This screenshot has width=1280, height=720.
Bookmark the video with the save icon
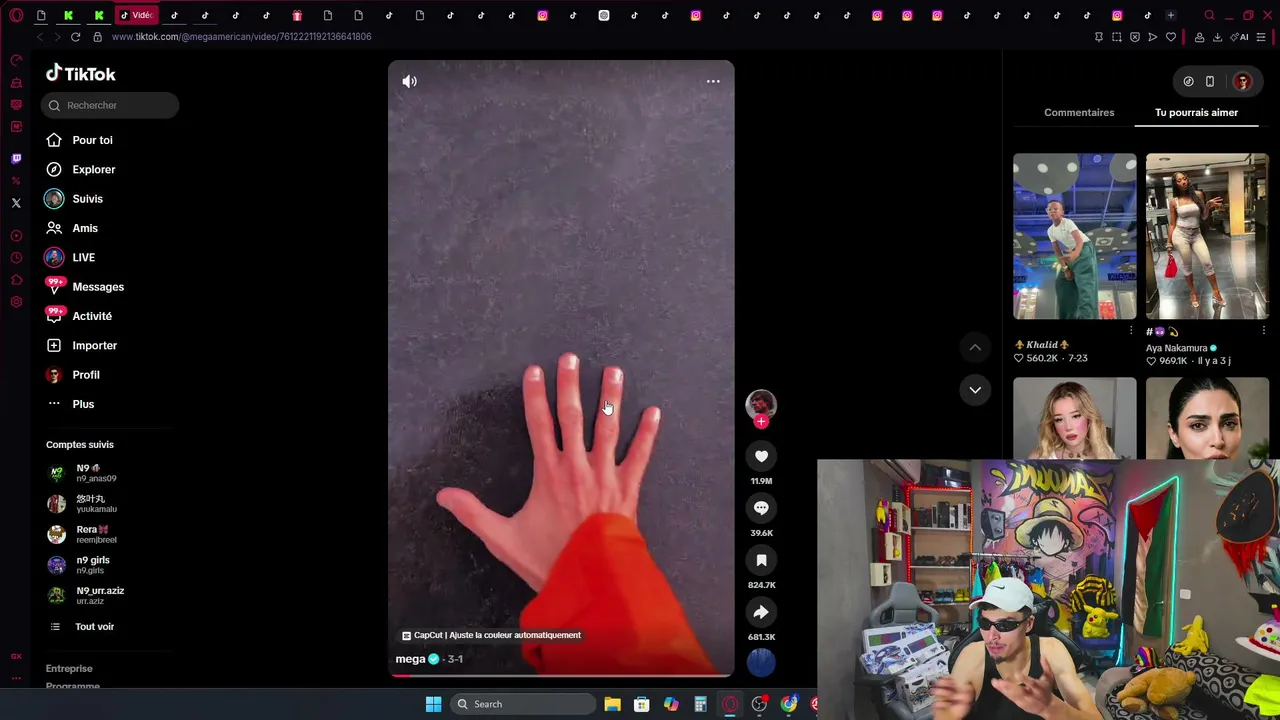tap(761, 560)
